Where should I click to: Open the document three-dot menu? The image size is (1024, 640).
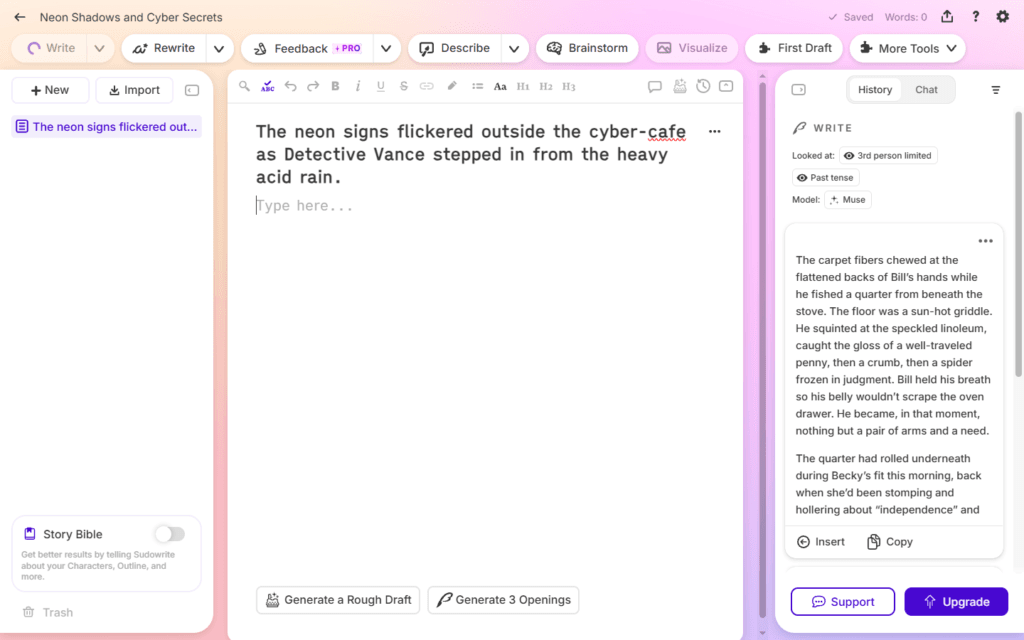[x=714, y=131]
